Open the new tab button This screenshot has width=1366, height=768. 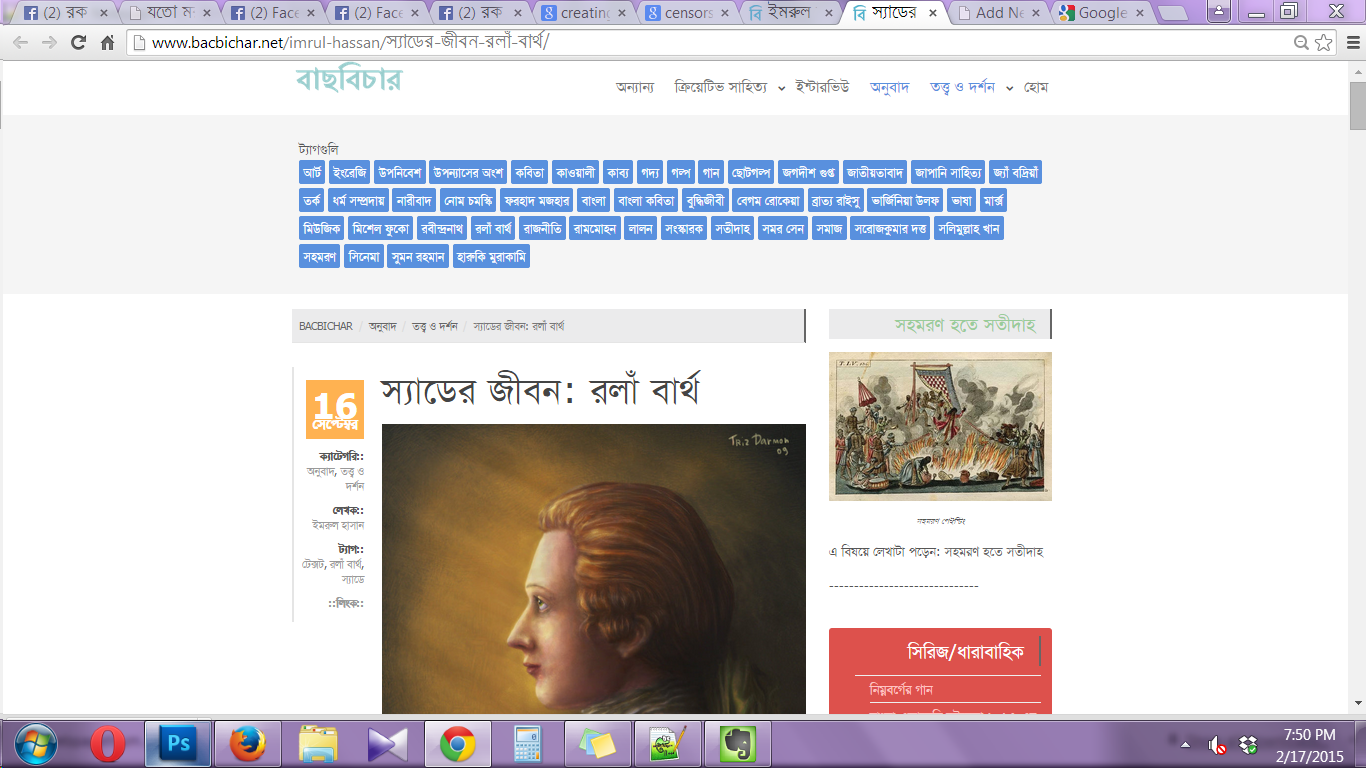click(1172, 13)
